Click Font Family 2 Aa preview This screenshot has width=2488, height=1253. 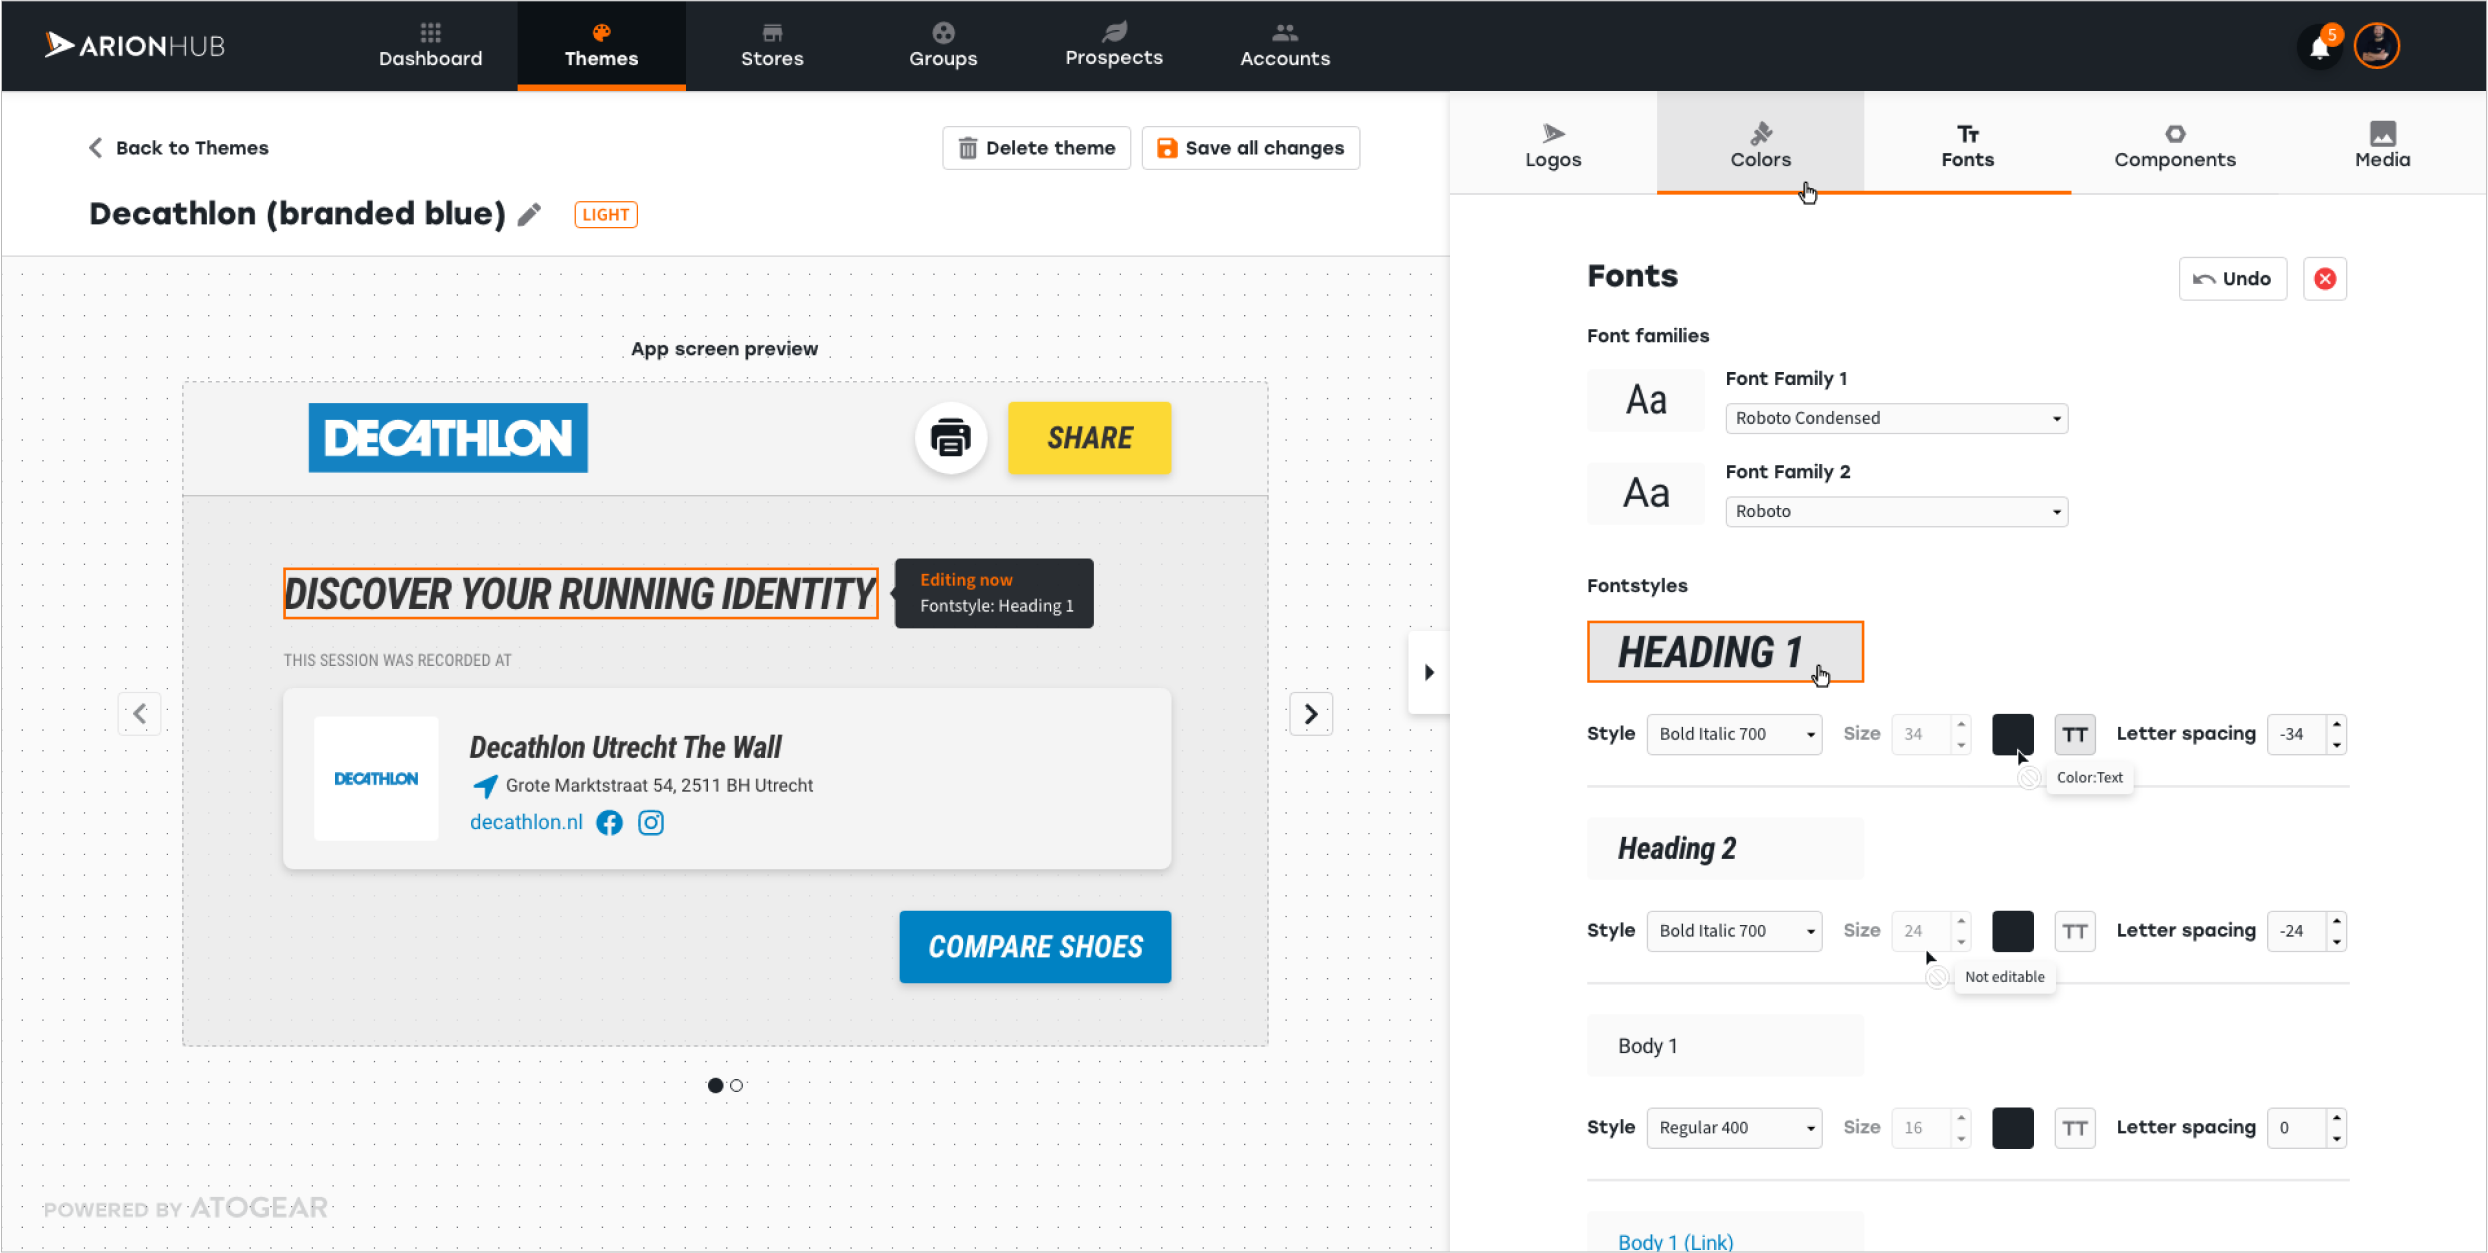[x=1645, y=493]
